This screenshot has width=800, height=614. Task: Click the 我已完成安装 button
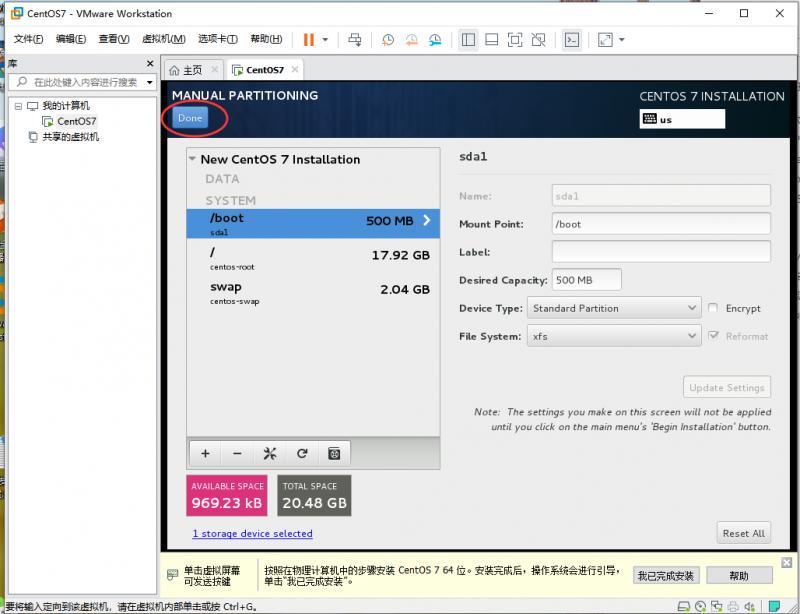click(666, 576)
